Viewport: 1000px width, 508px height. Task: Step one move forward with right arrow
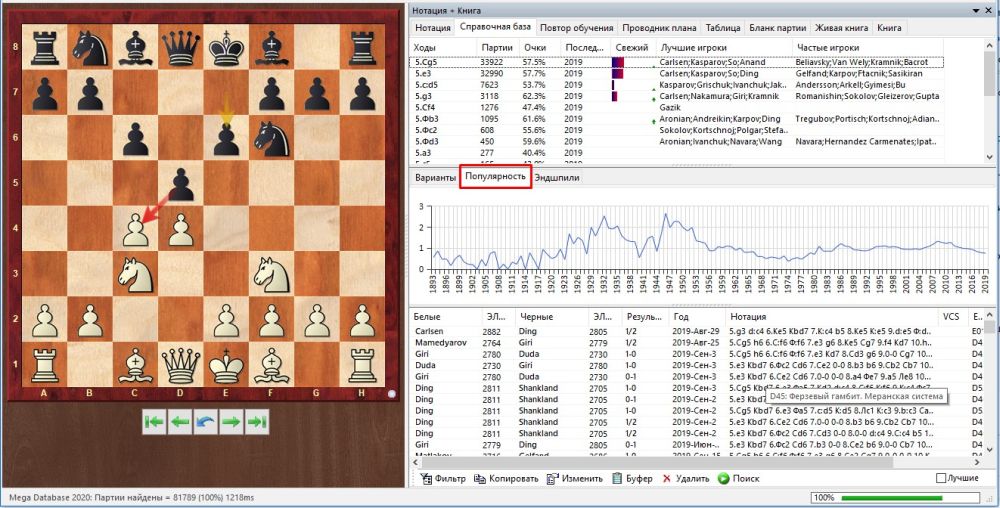pos(231,422)
